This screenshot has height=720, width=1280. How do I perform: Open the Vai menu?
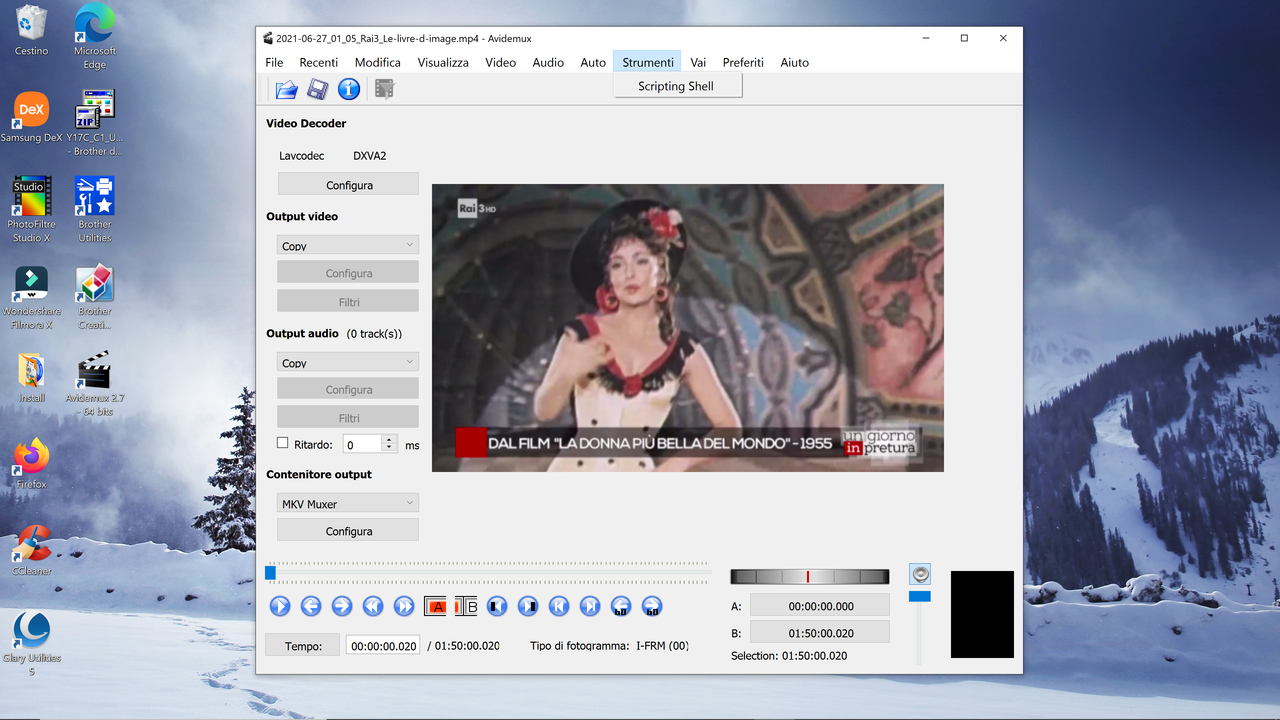click(698, 62)
